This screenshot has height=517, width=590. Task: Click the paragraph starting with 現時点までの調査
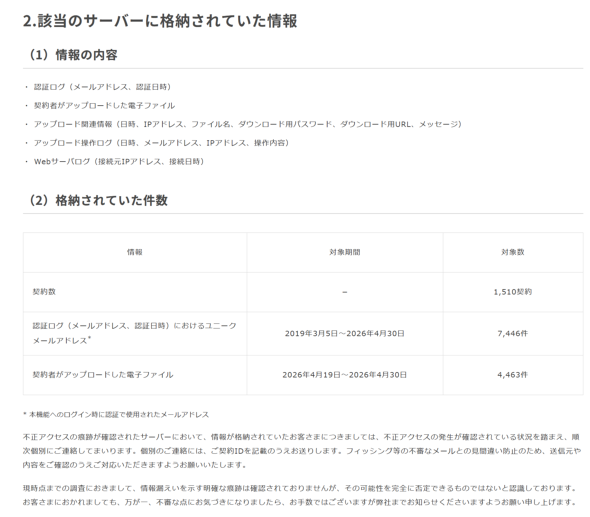(300, 495)
